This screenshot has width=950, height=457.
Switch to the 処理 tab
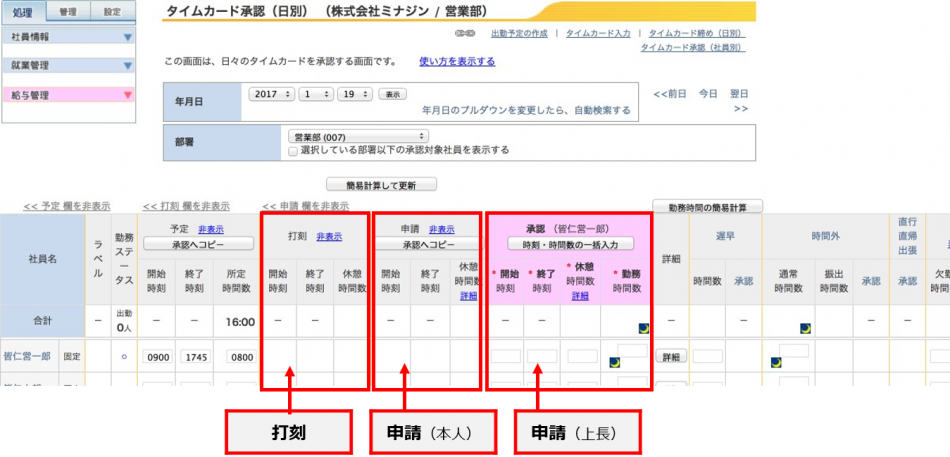(25, 12)
